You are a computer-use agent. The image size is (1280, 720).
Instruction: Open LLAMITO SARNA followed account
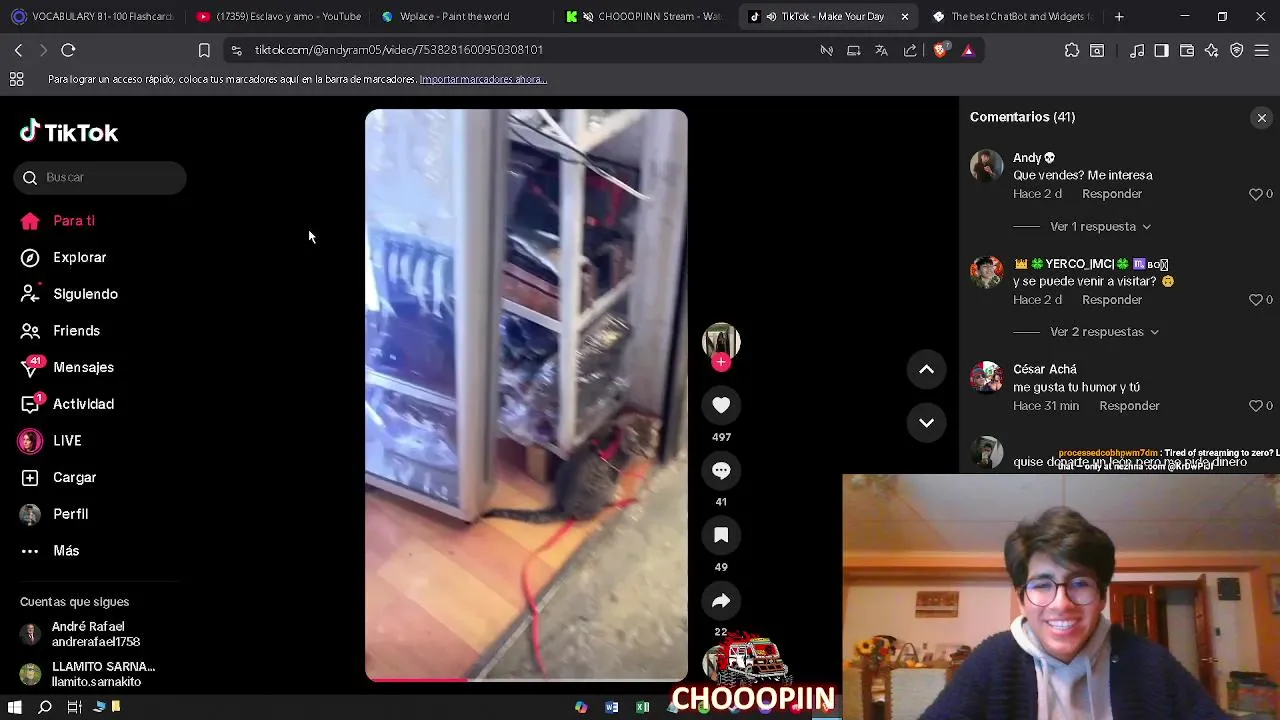90,674
